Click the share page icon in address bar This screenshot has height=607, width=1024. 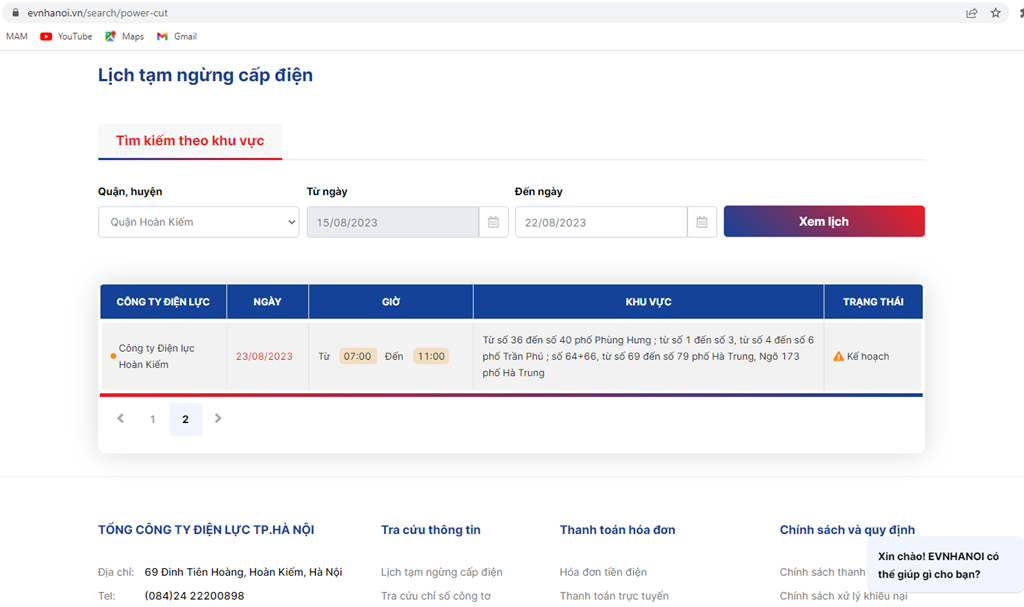point(972,13)
